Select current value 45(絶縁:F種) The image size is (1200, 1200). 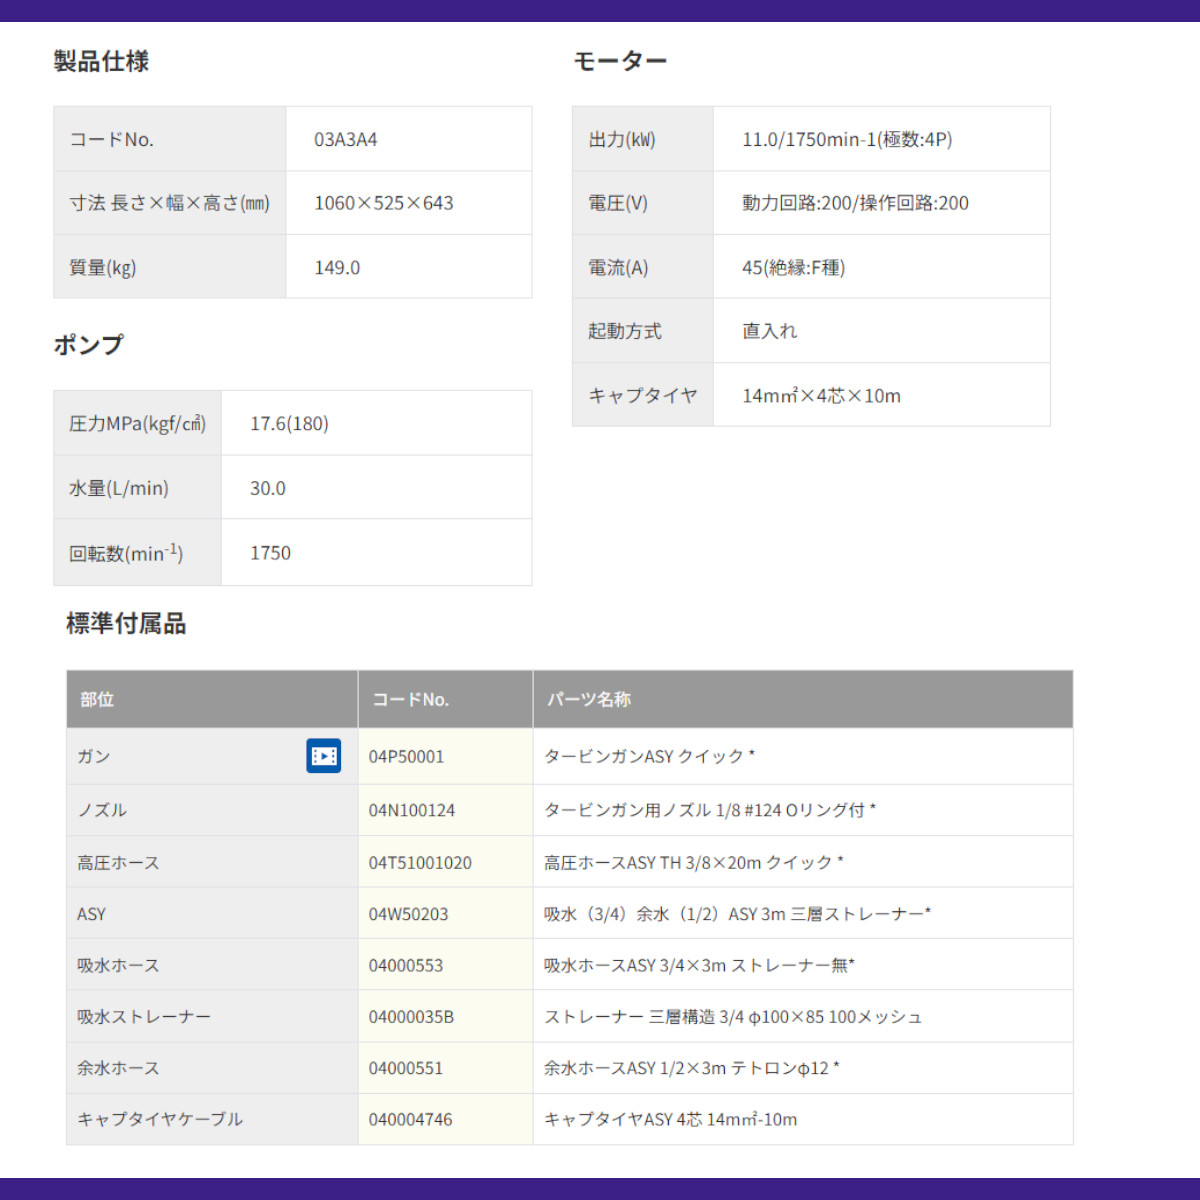tap(793, 268)
